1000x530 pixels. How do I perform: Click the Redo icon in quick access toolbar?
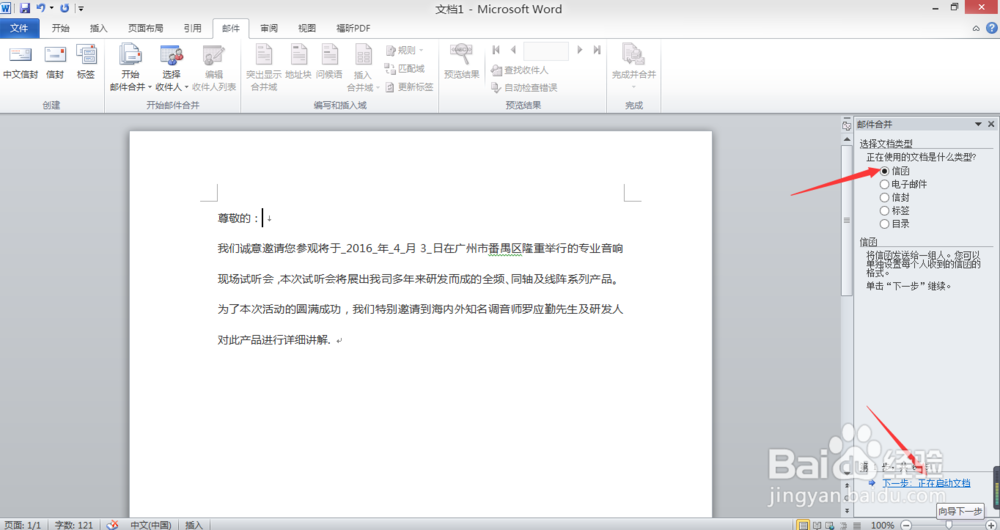[64, 8]
